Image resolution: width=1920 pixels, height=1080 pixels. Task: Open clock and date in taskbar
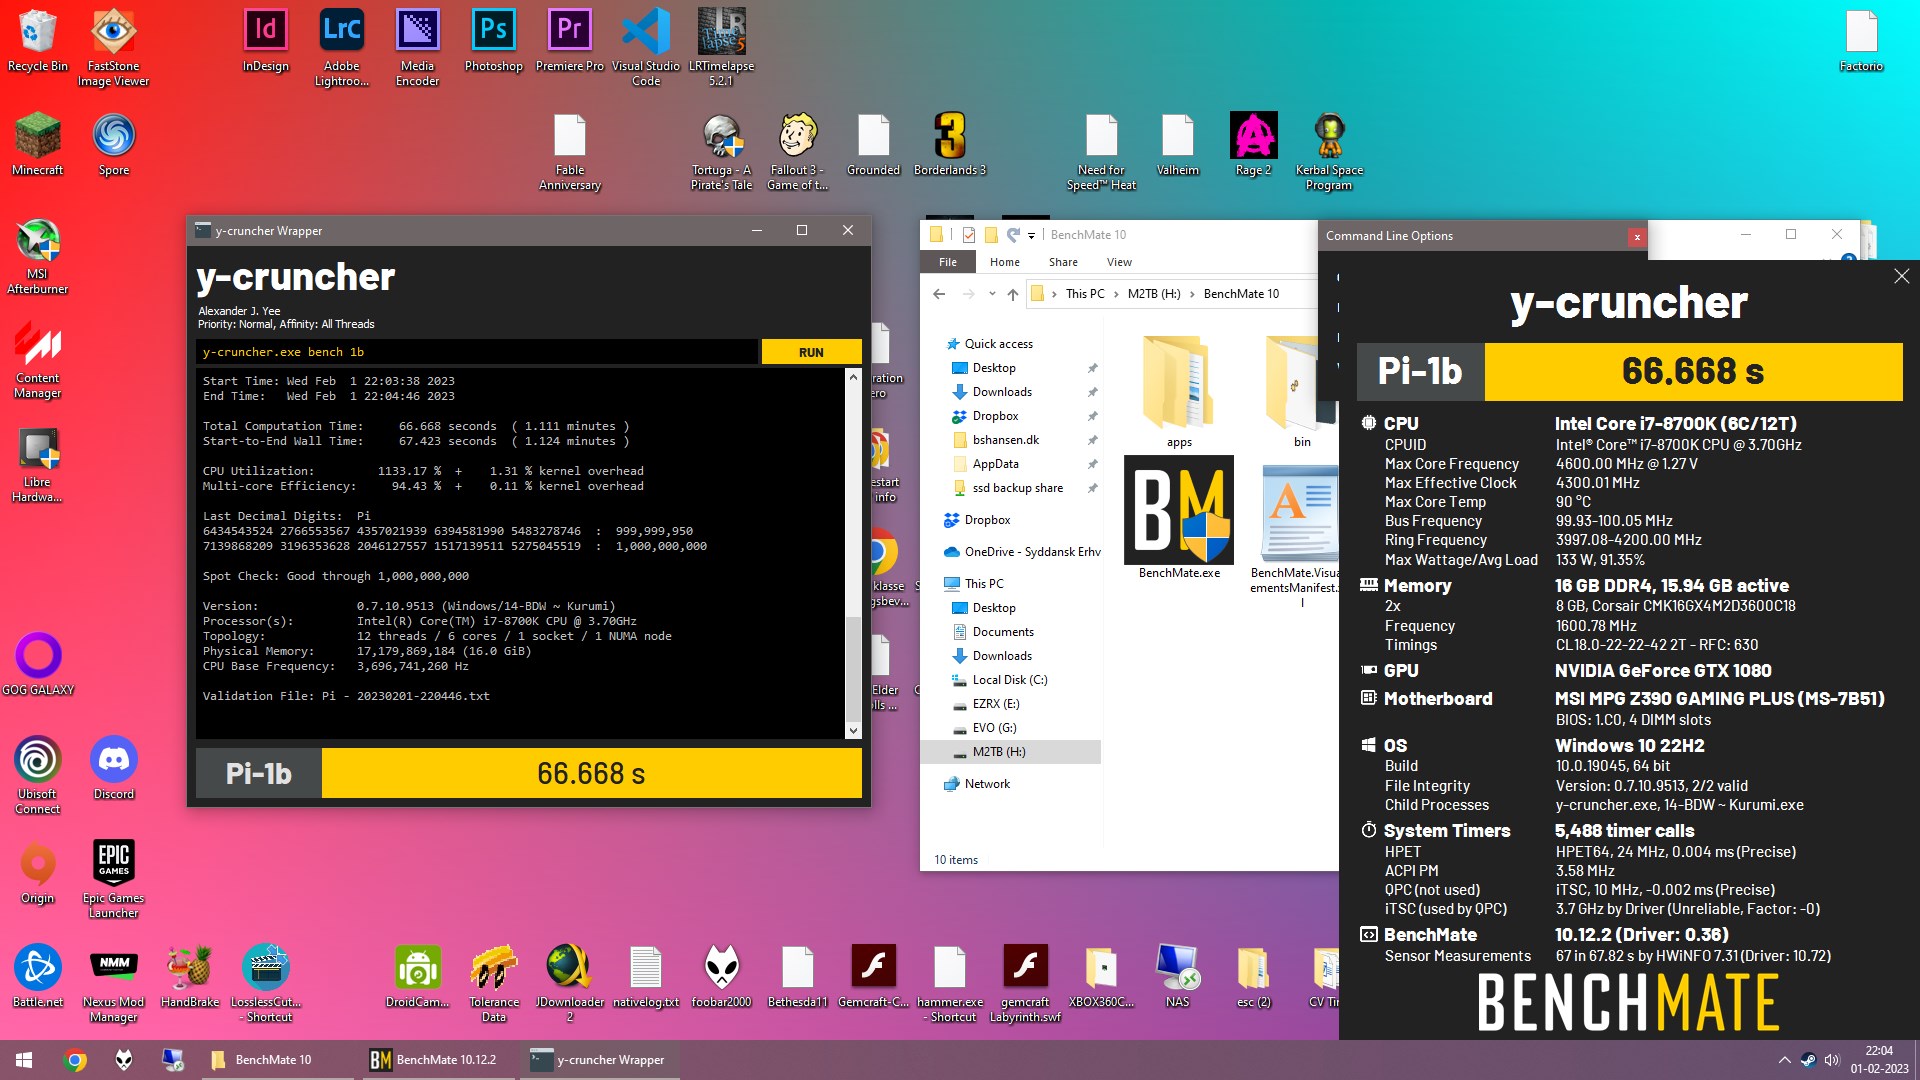pyautogui.click(x=1879, y=1060)
